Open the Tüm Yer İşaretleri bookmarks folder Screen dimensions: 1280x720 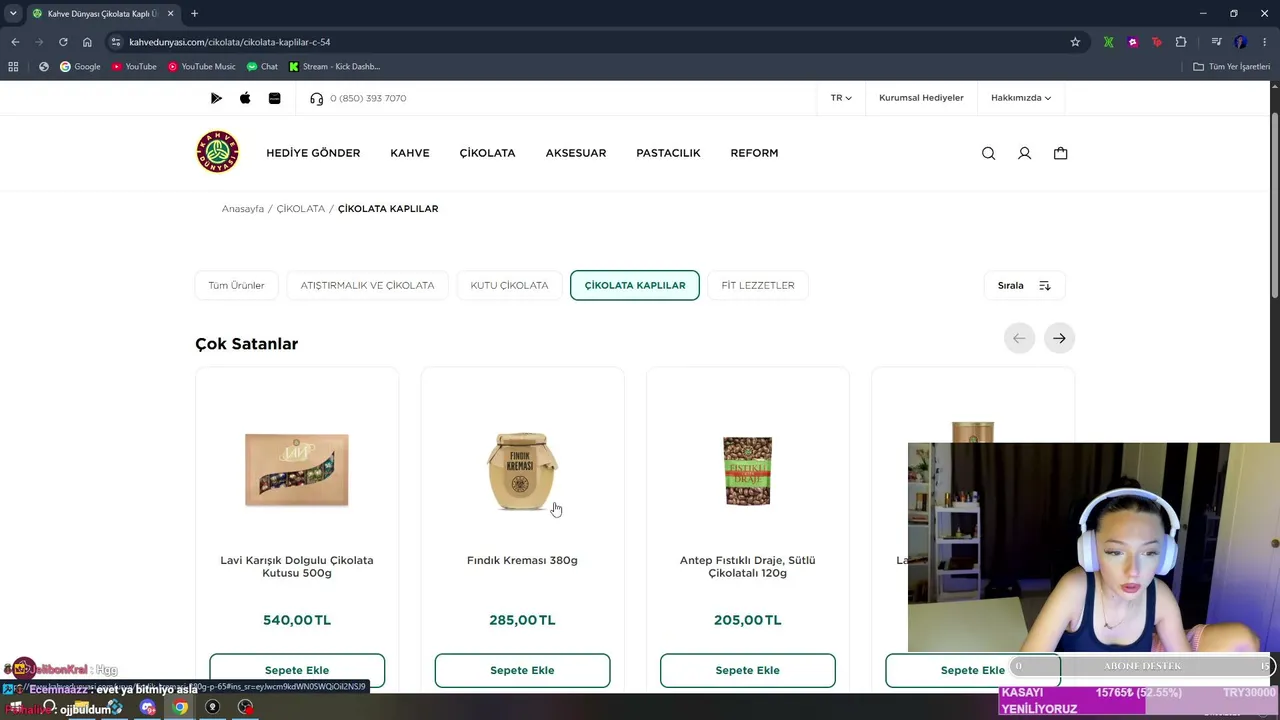point(1232,67)
